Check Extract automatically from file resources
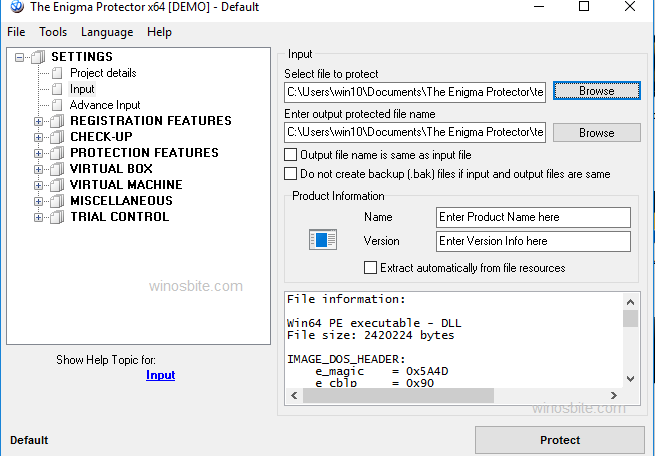This screenshot has width=655, height=456. (370, 268)
